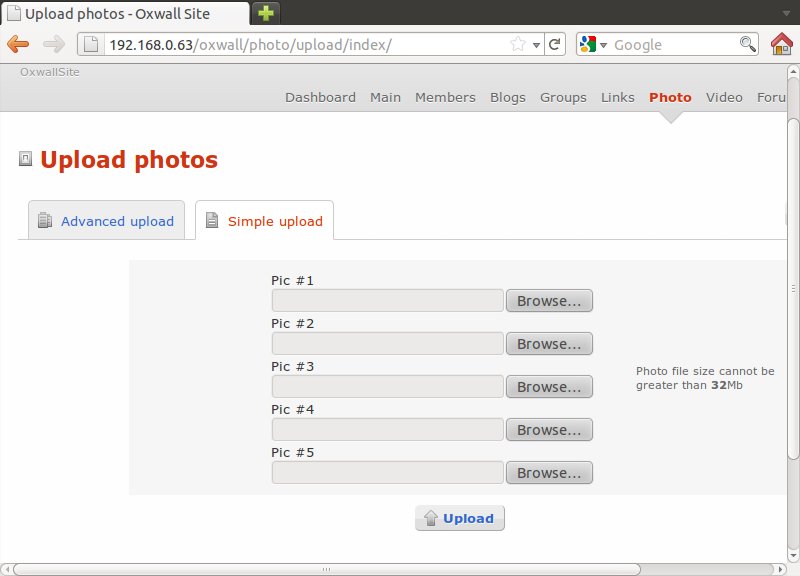Open the Groups menu item
This screenshot has height=576, width=800.
pyautogui.click(x=563, y=97)
